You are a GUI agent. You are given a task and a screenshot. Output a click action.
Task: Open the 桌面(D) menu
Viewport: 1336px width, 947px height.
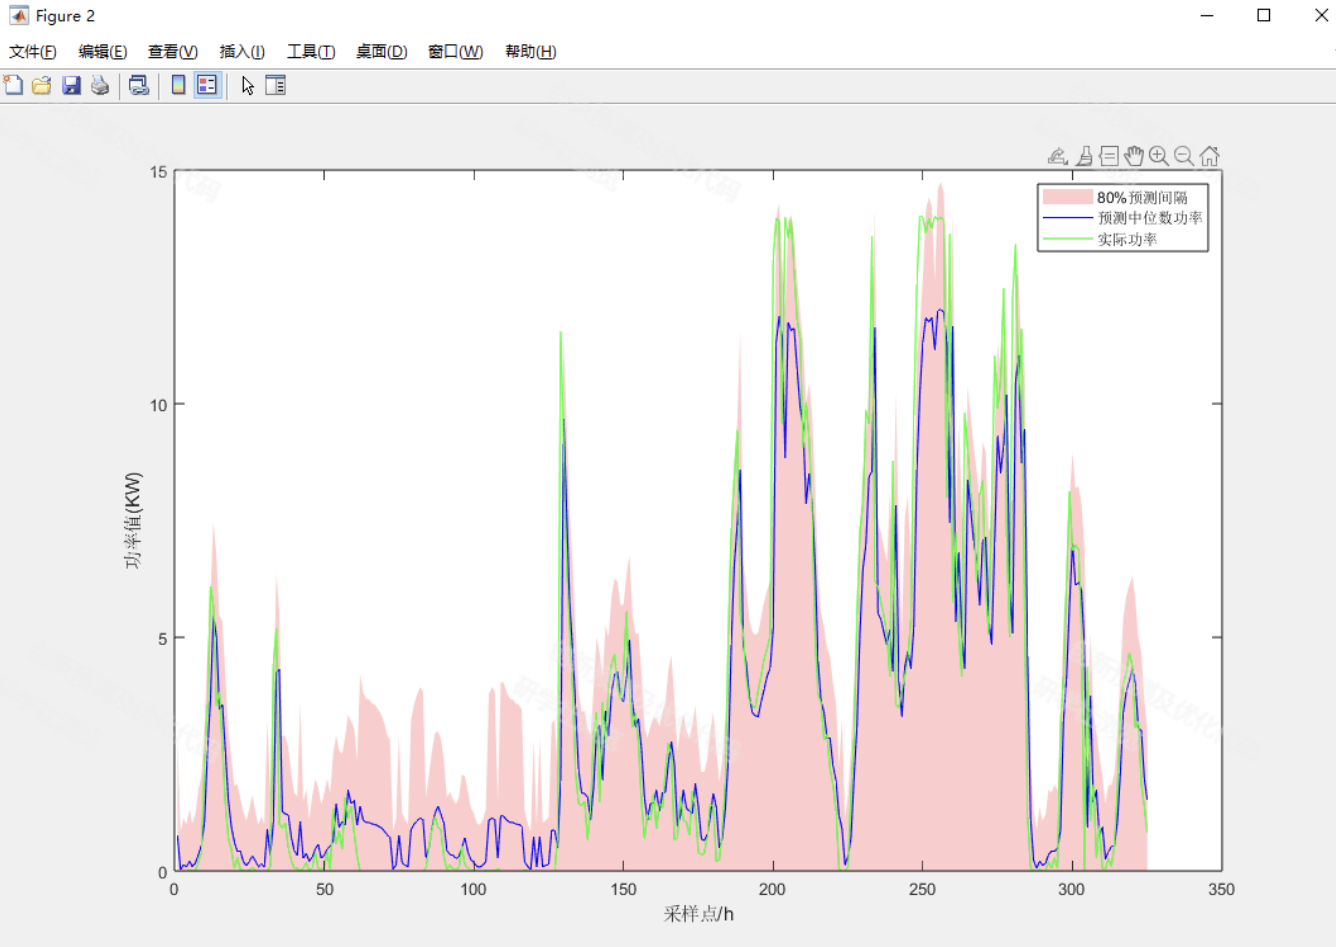(x=382, y=52)
